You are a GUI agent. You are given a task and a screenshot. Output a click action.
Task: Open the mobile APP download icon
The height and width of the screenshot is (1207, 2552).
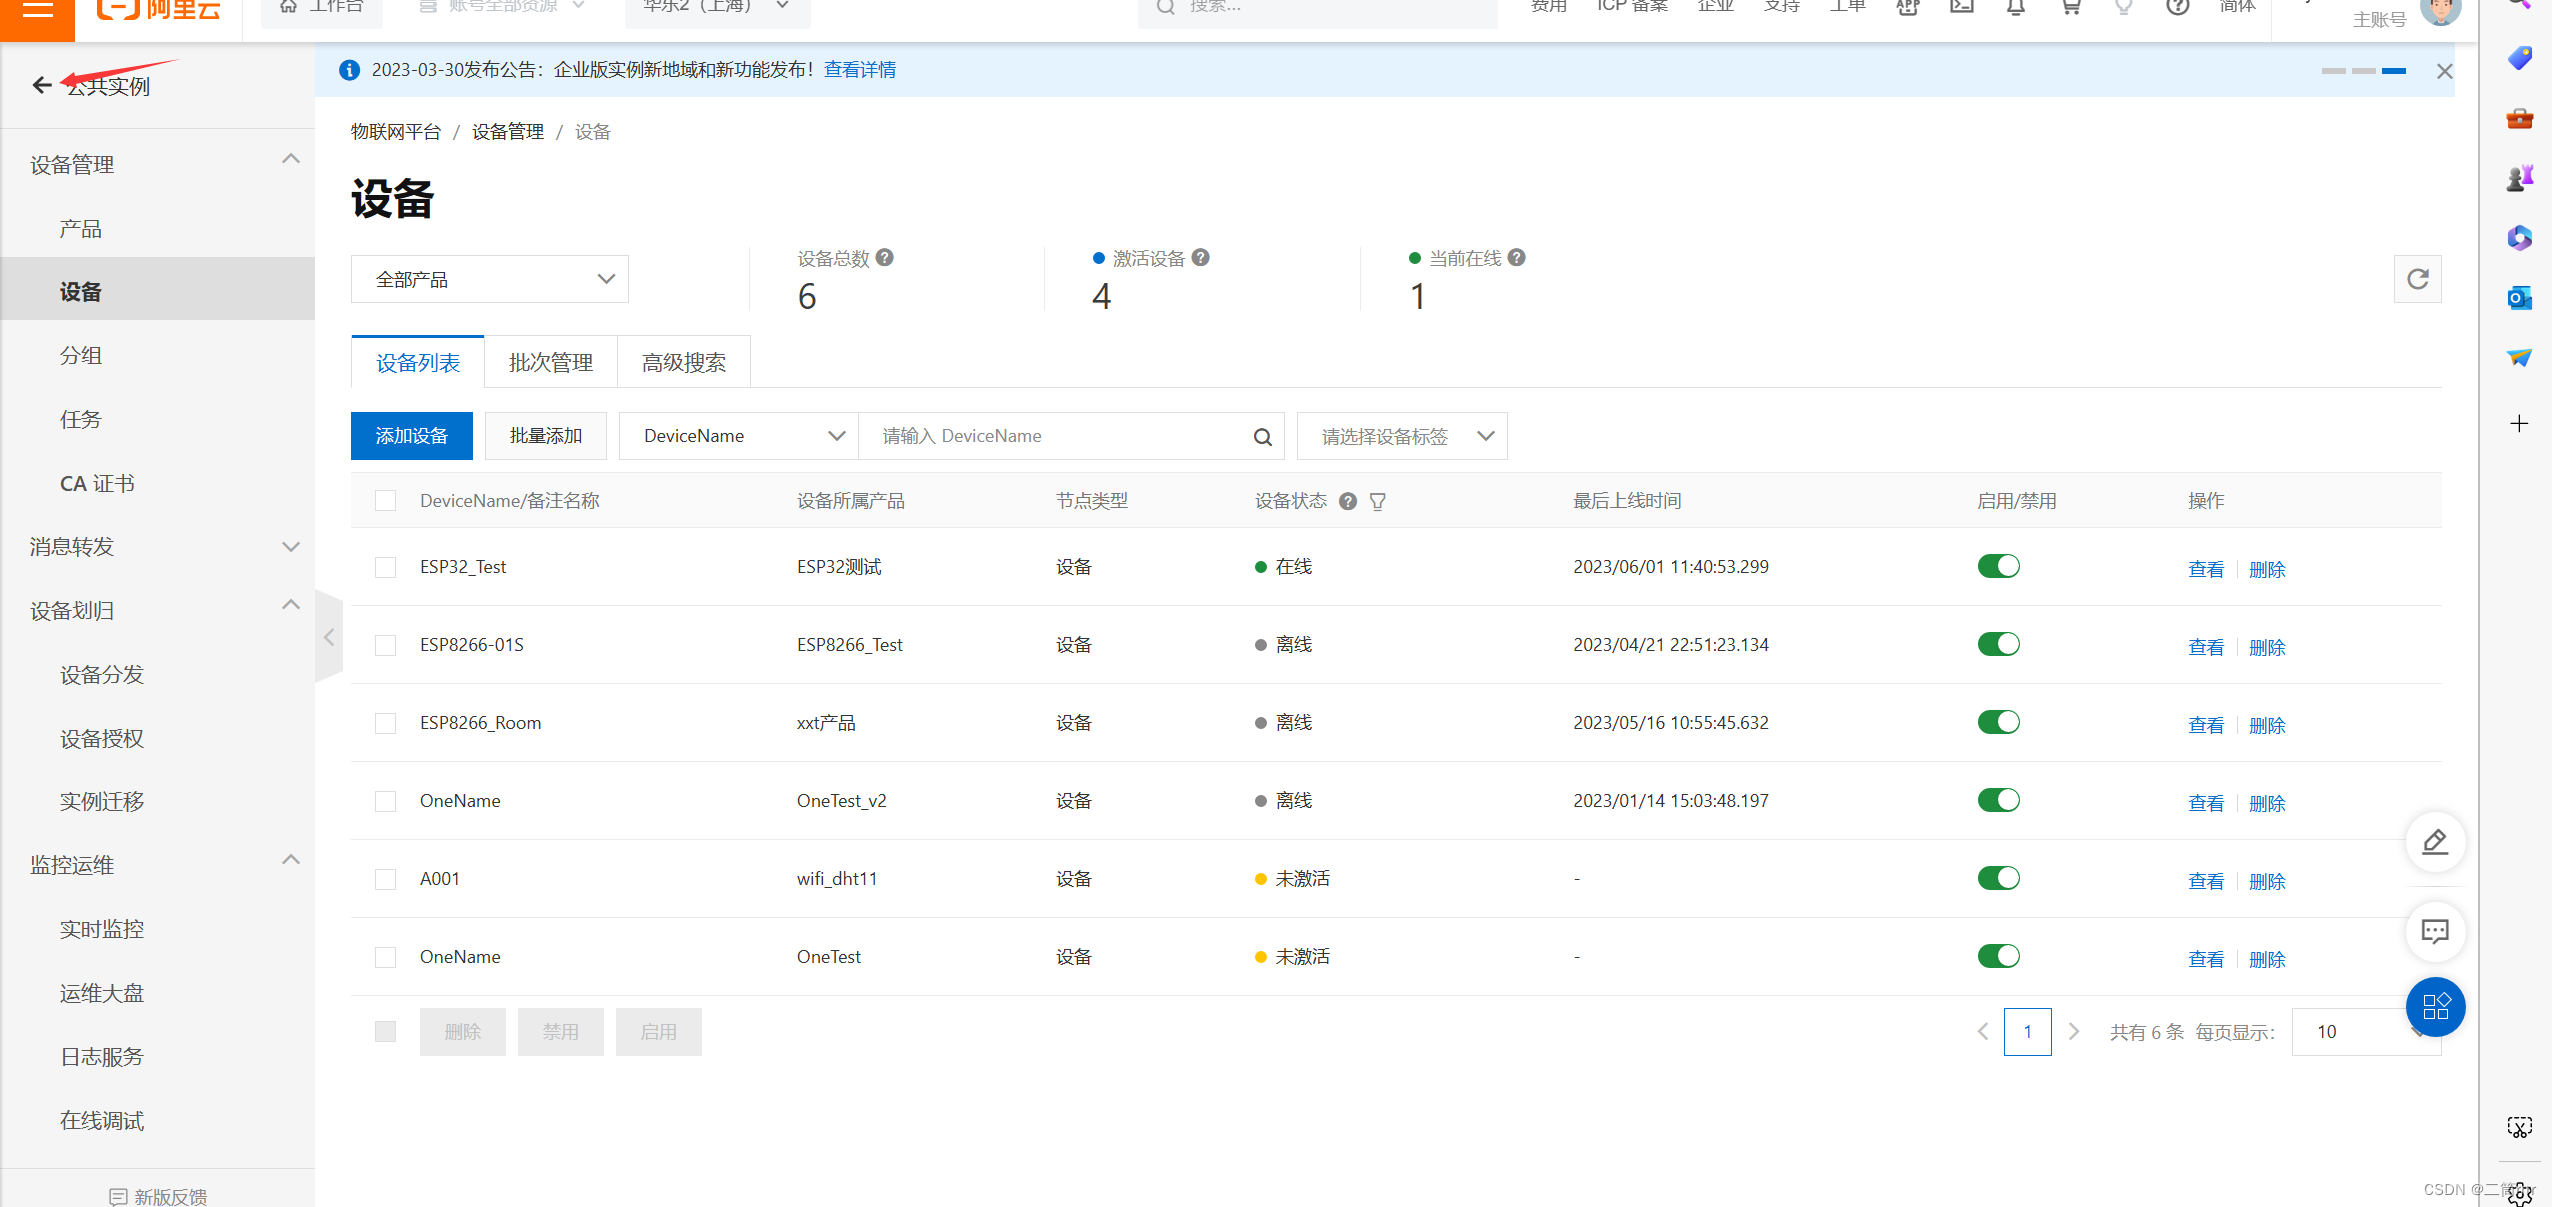[1906, 7]
